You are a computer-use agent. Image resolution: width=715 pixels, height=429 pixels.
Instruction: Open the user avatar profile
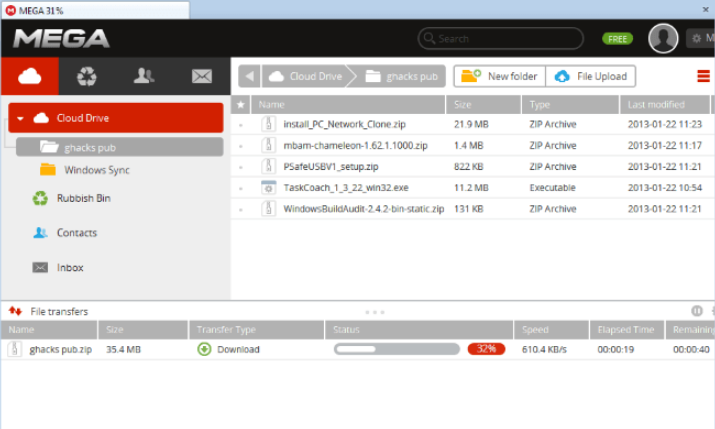tap(663, 38)
